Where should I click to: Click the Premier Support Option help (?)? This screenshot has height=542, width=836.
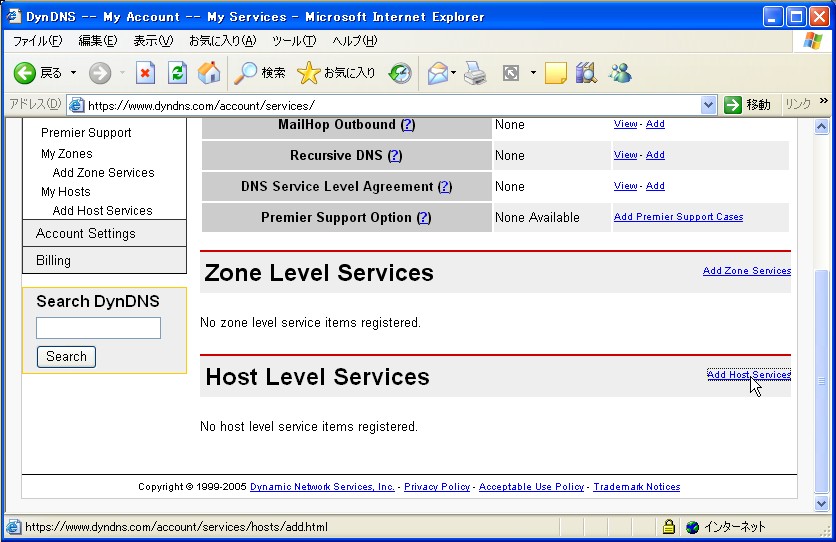[x=424, y=217]
